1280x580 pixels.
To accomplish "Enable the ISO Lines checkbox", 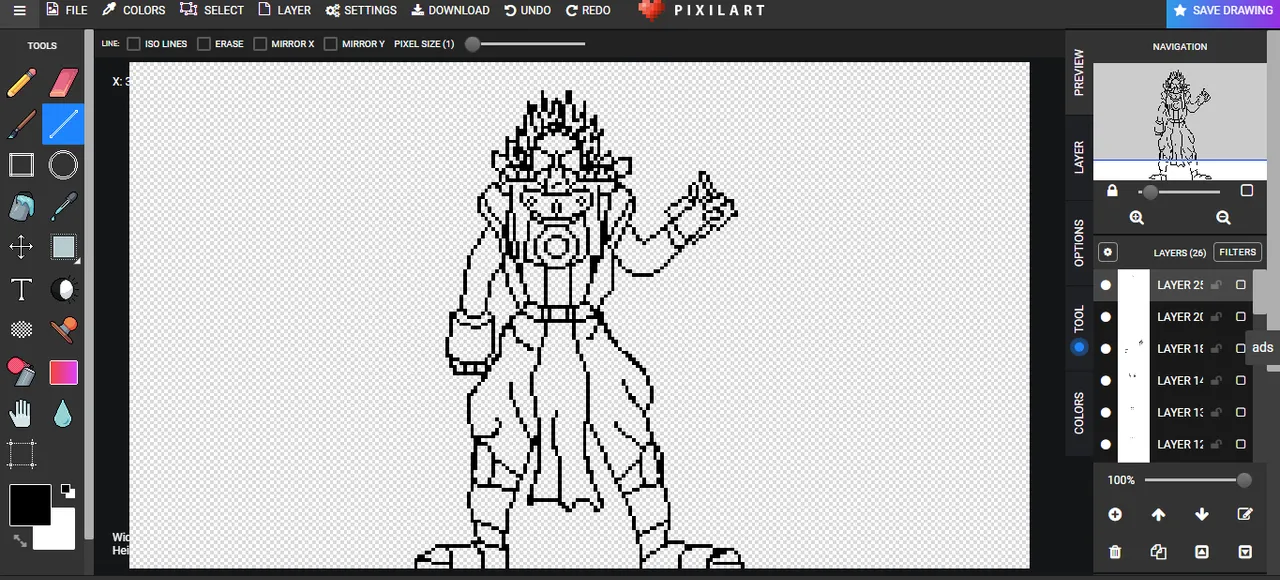I will pyautogui.click(x=134, y=44).
